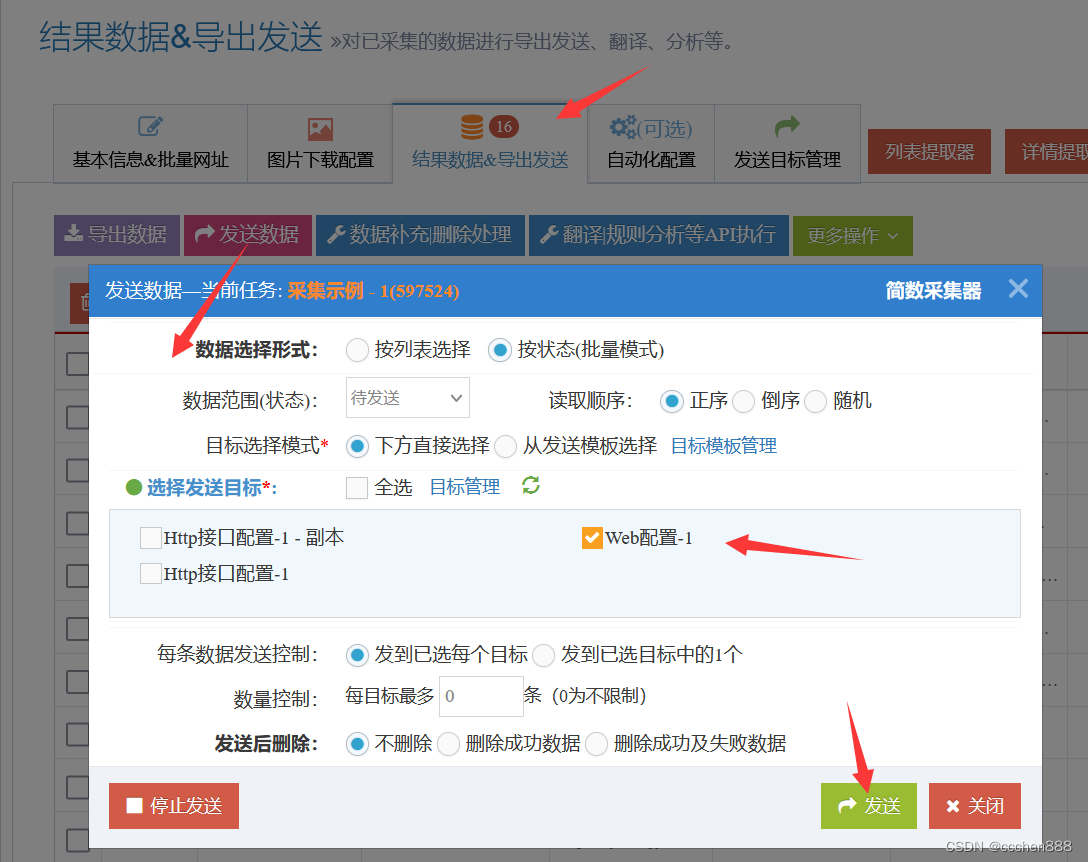
Task: Select 按状态(批量模式) radio option
Action: click(500, 350)
